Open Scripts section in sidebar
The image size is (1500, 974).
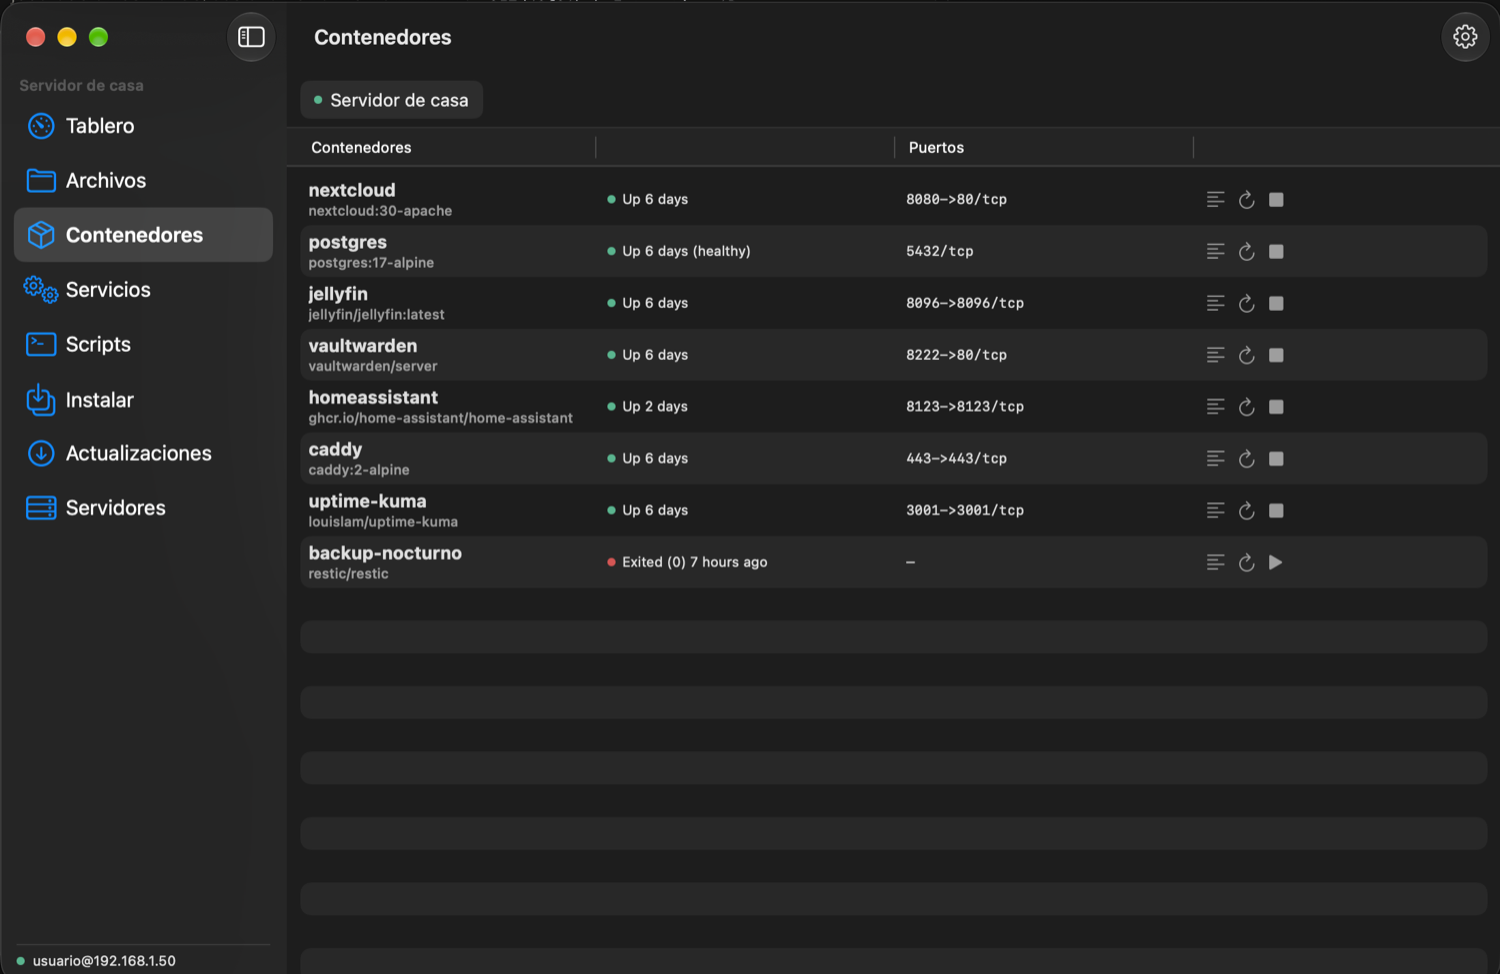coord(143,344)
